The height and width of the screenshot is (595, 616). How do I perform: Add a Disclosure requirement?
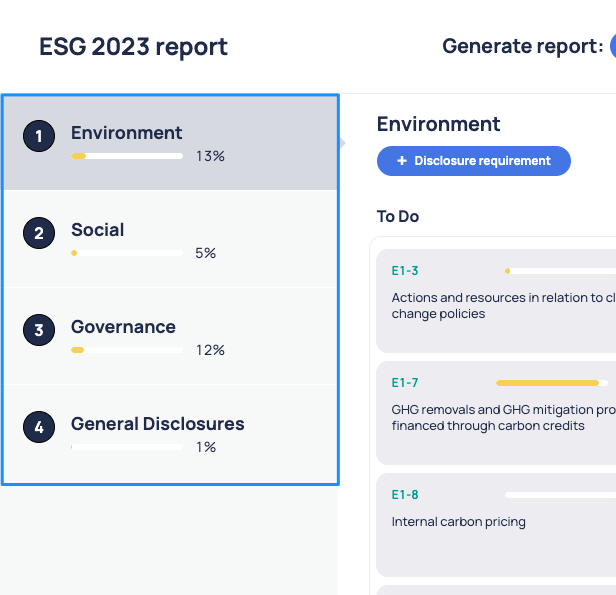click(x=473, y=161)
